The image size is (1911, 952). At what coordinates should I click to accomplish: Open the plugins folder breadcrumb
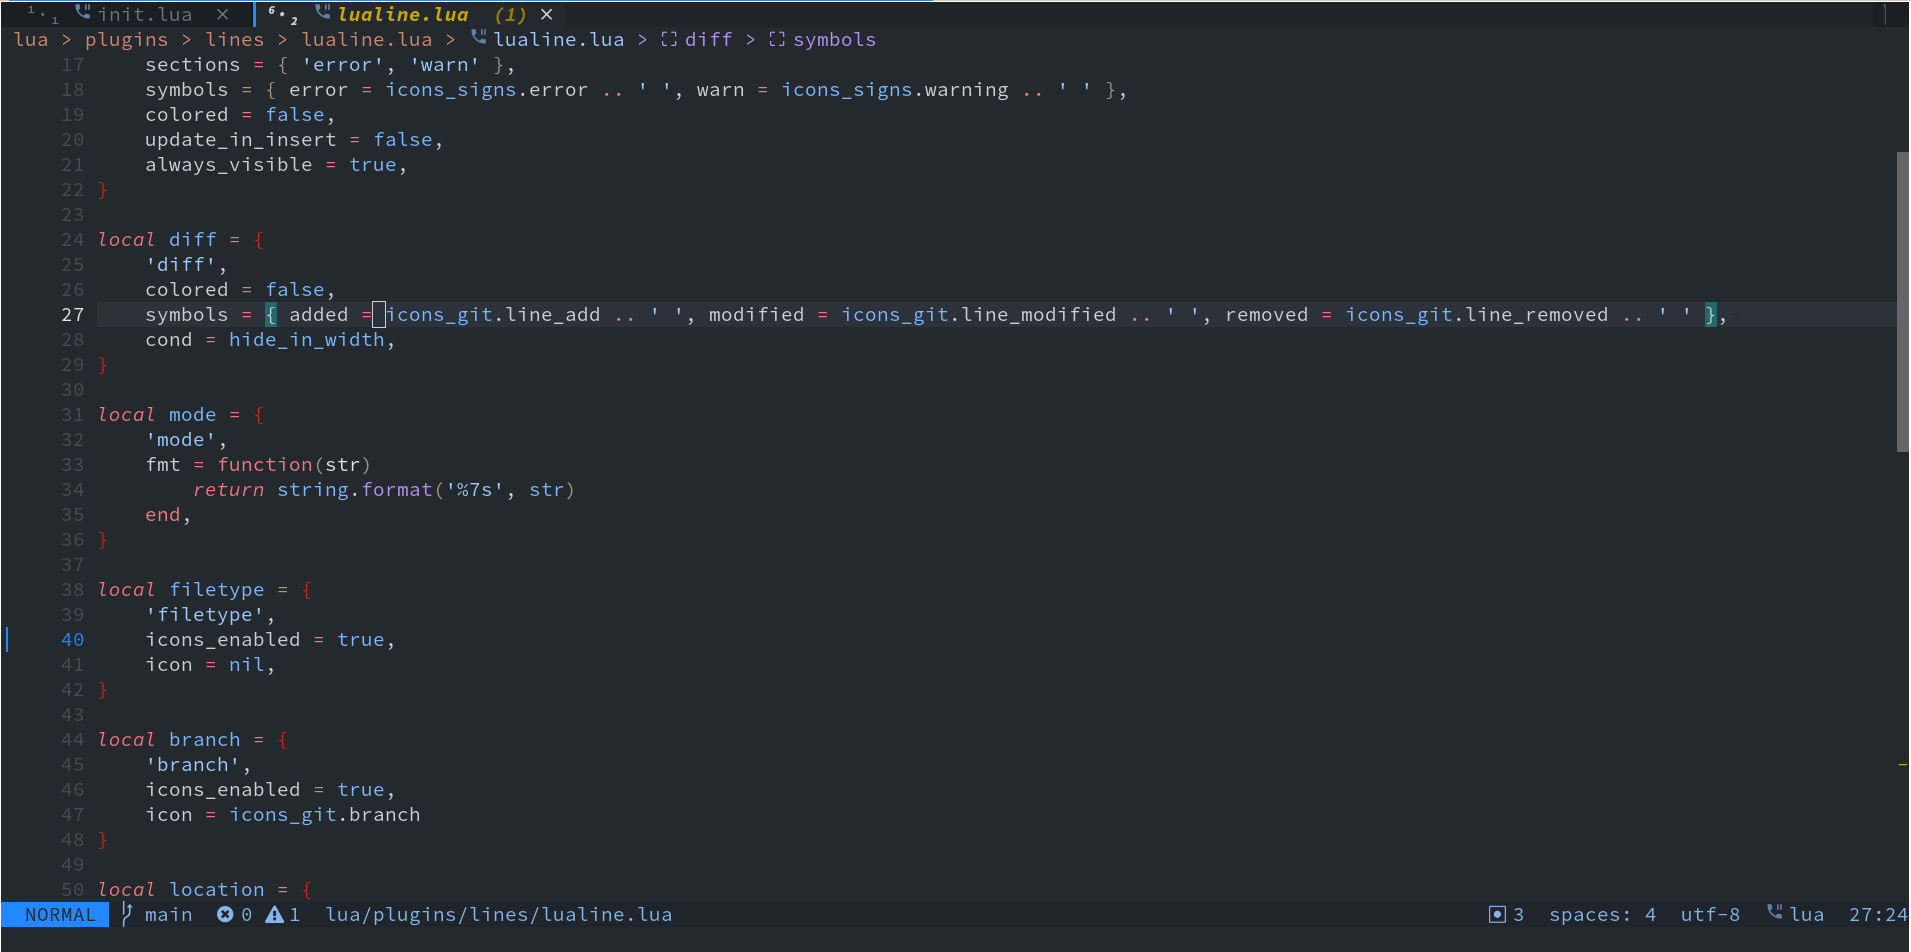pos(126,39)
